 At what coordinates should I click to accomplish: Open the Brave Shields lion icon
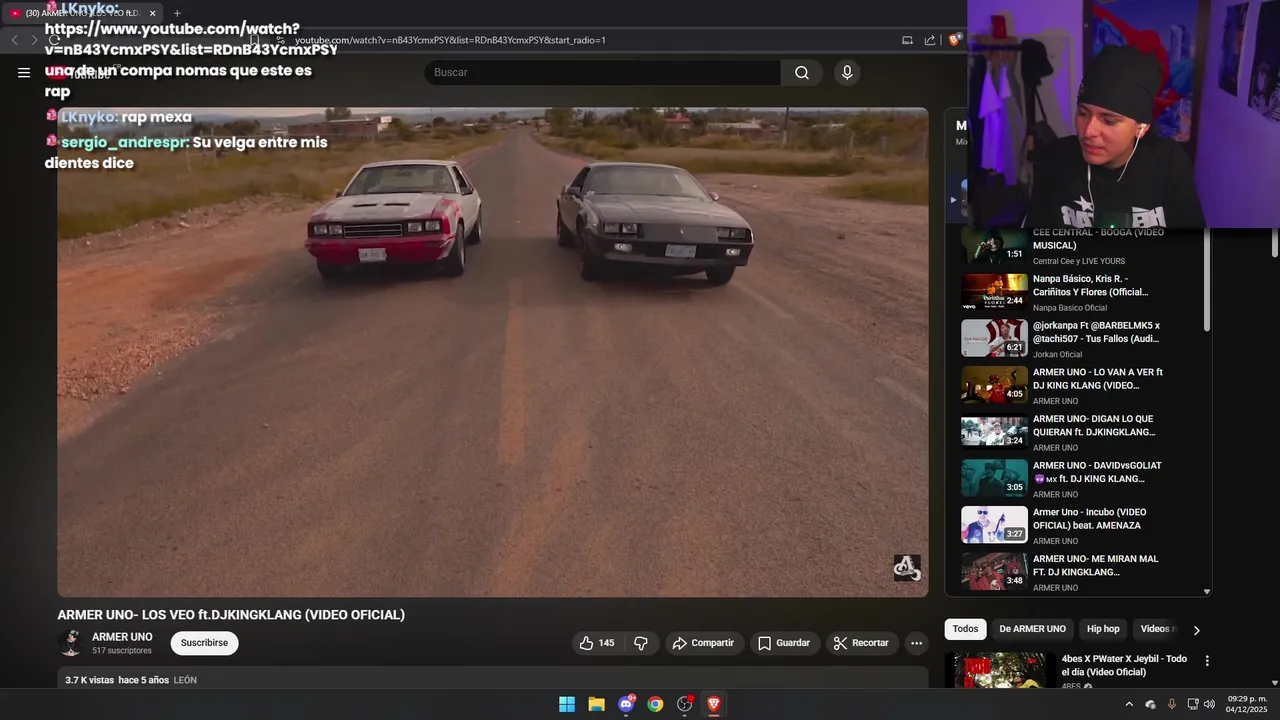tap(954, 40)
